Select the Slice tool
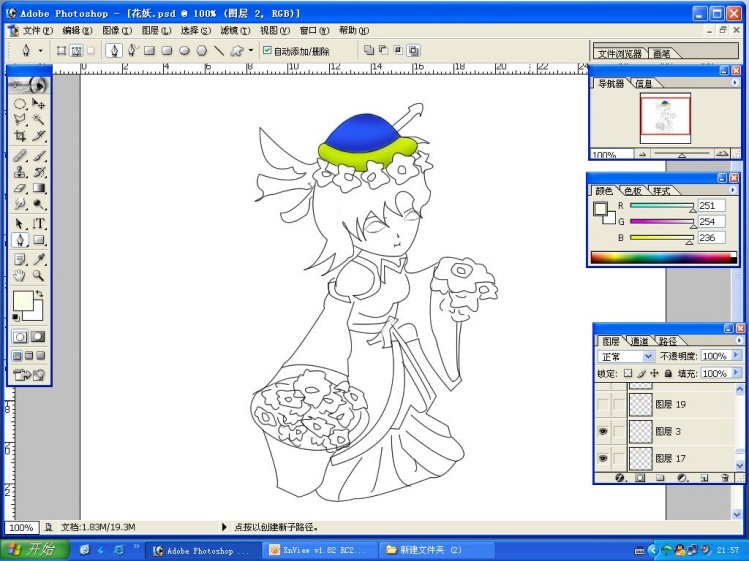749x561 pixels. (38, 136)
